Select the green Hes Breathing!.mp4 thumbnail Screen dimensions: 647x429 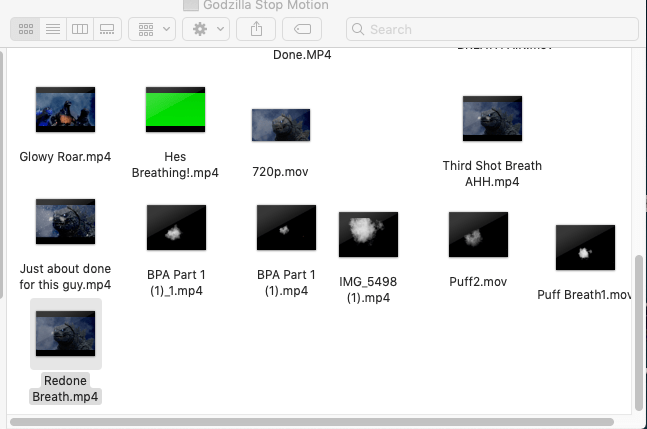pos(175,110)
